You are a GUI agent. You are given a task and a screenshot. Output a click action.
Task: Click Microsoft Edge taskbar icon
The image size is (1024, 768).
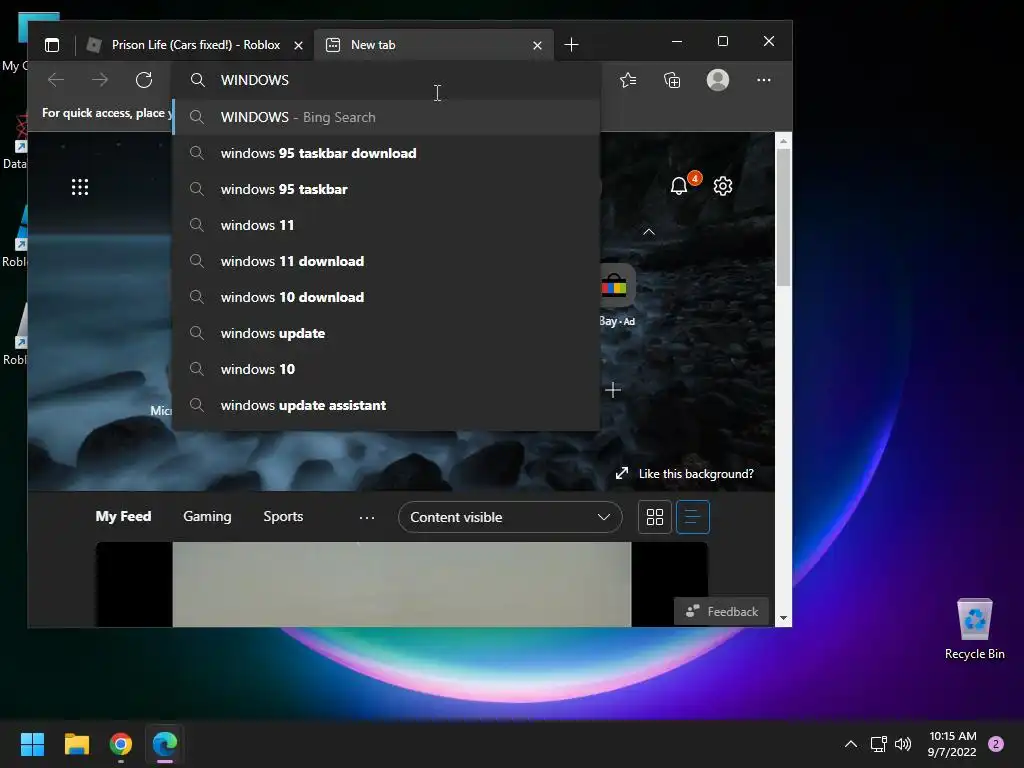[165, 744]
